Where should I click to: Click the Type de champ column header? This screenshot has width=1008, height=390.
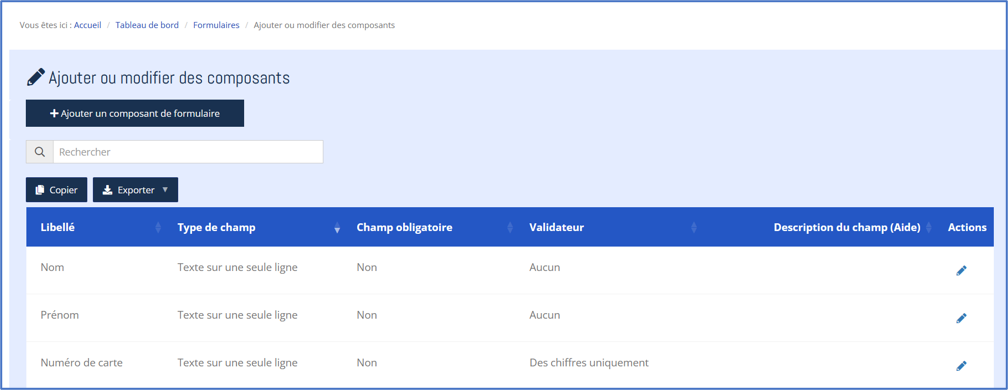216,227
